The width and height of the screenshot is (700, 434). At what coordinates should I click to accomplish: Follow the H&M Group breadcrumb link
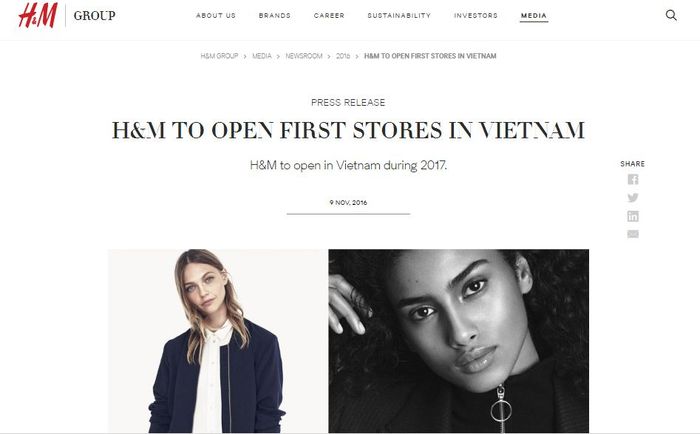pyautogui.click(x=219, y=56)
